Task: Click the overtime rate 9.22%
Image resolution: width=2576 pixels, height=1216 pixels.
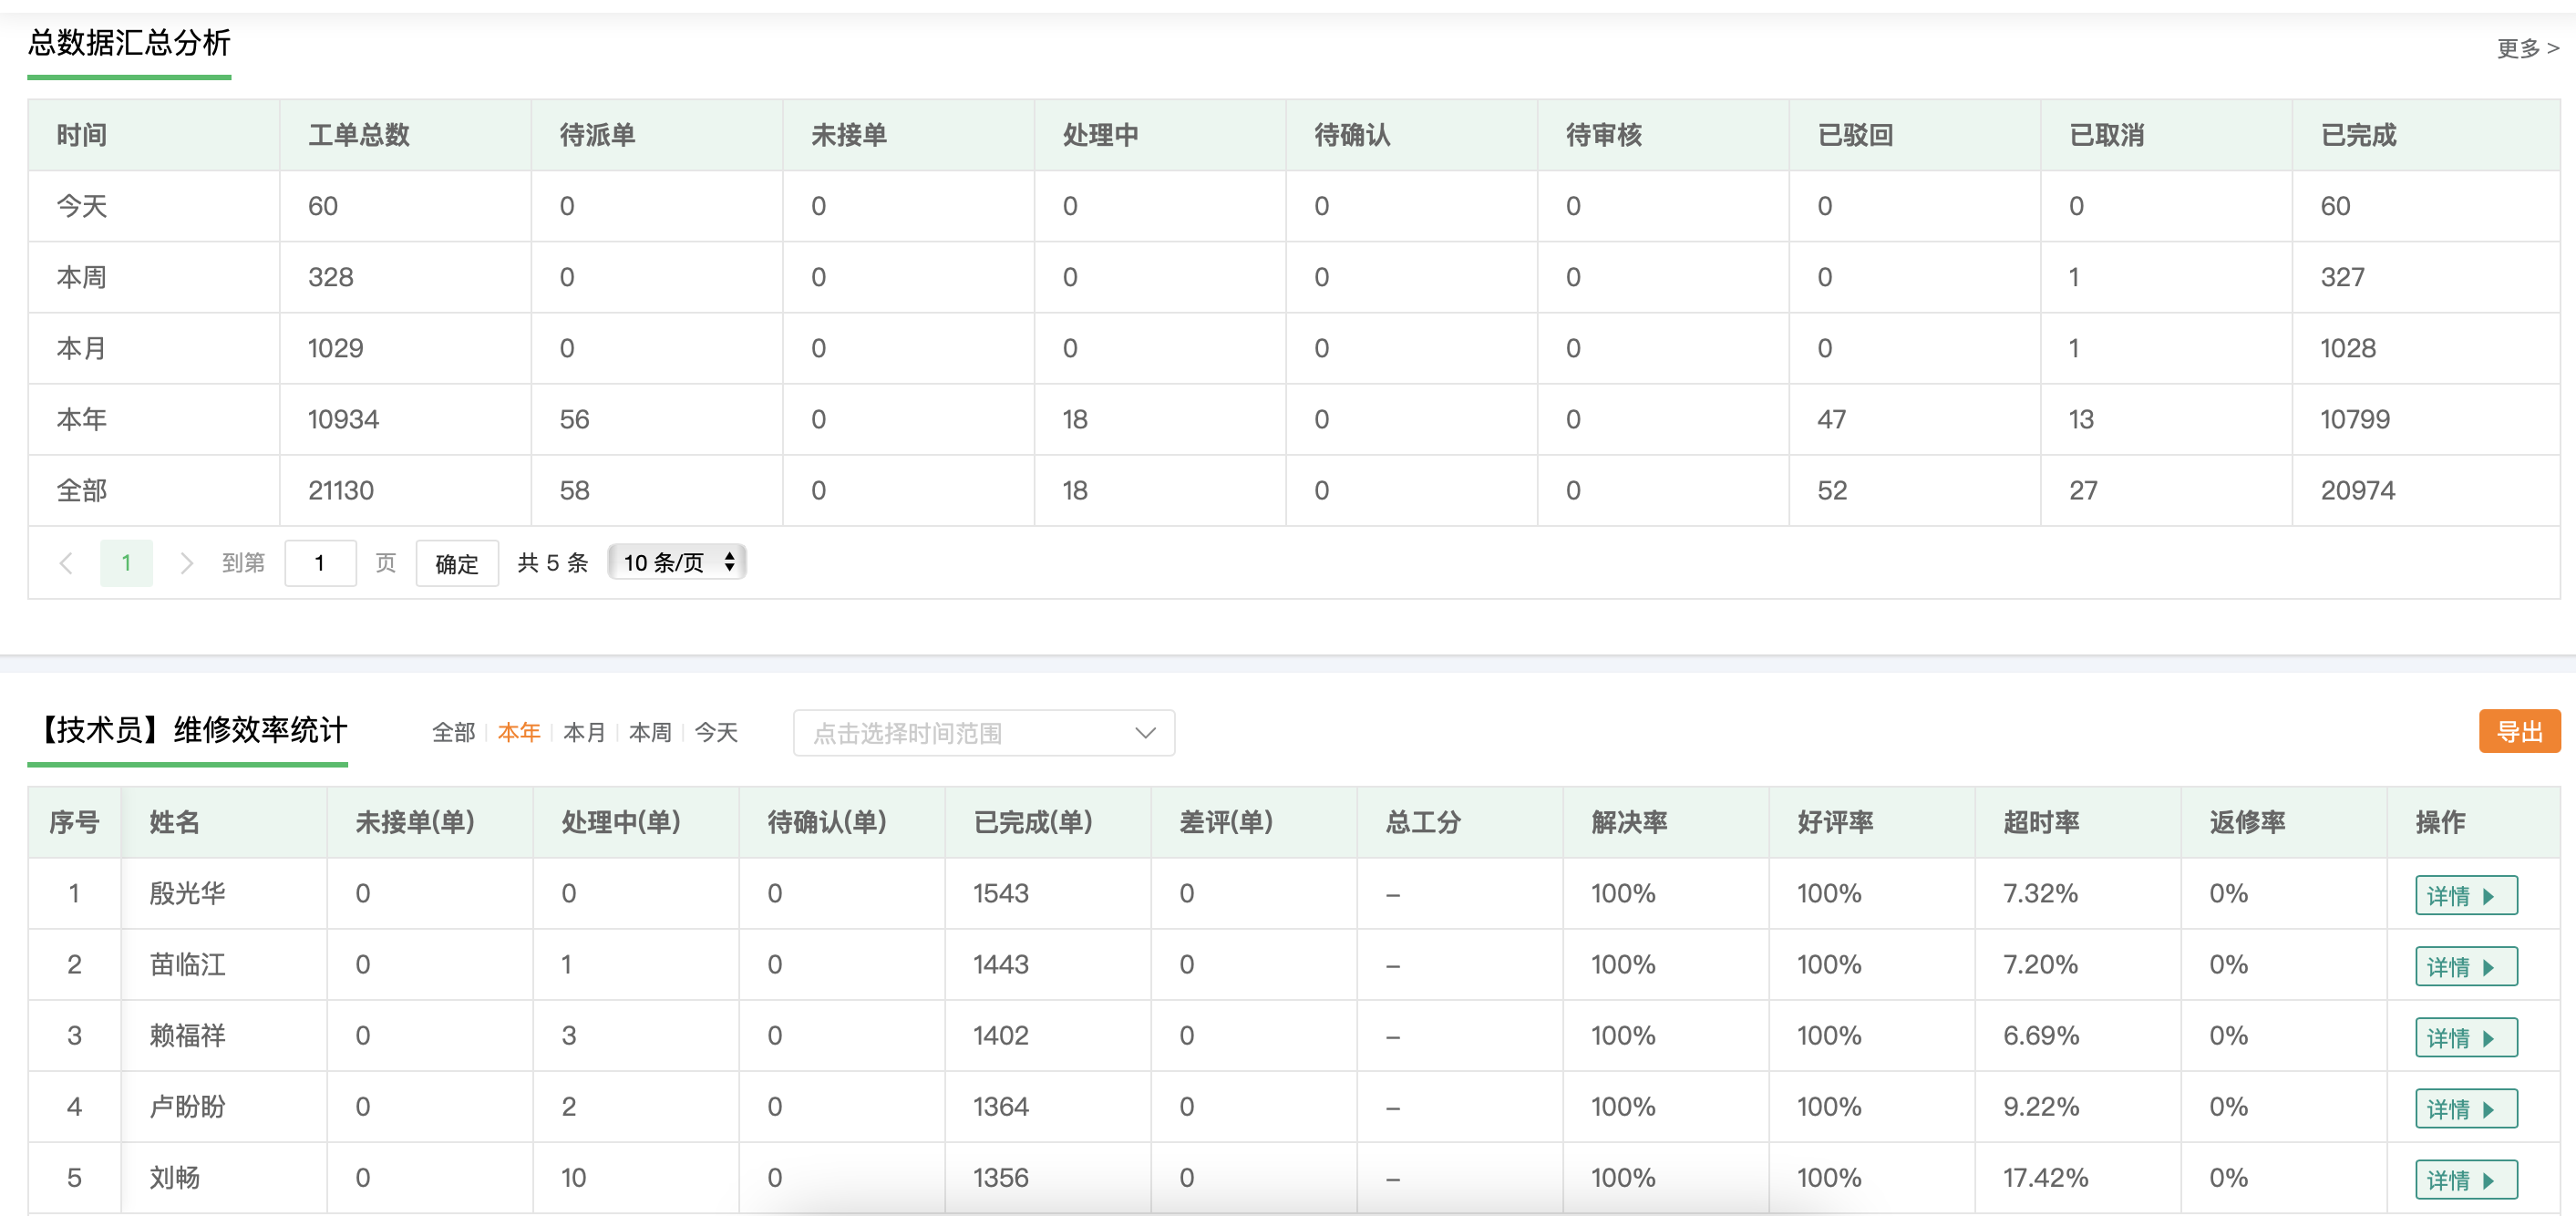Action: point(2041,1106)
